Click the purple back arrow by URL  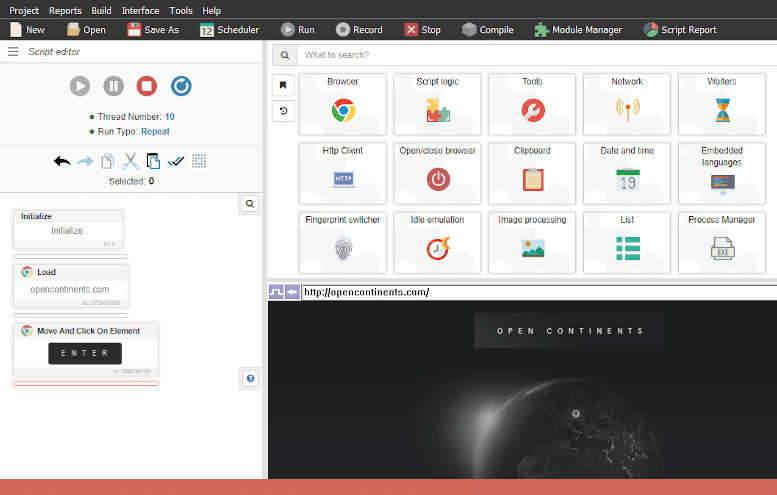tap(292, 292)
